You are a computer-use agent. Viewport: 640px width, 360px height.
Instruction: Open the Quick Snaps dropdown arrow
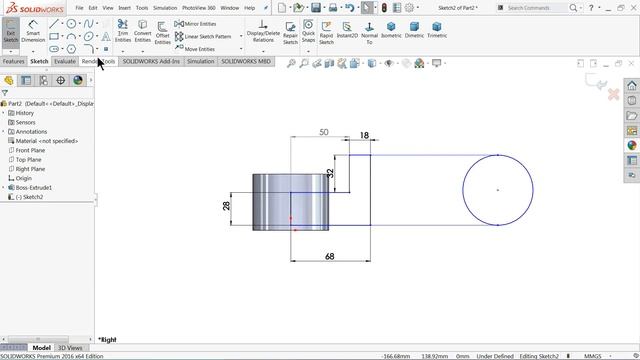[308, 51]
